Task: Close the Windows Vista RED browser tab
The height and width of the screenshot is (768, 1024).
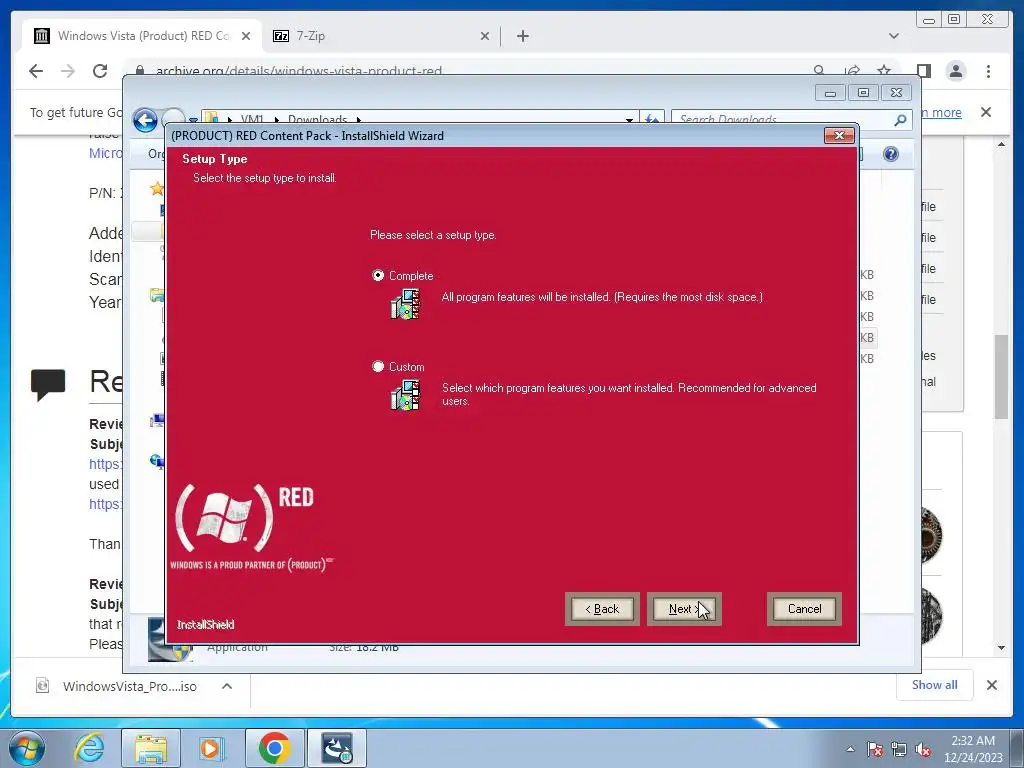Action: tap(246, 36)
